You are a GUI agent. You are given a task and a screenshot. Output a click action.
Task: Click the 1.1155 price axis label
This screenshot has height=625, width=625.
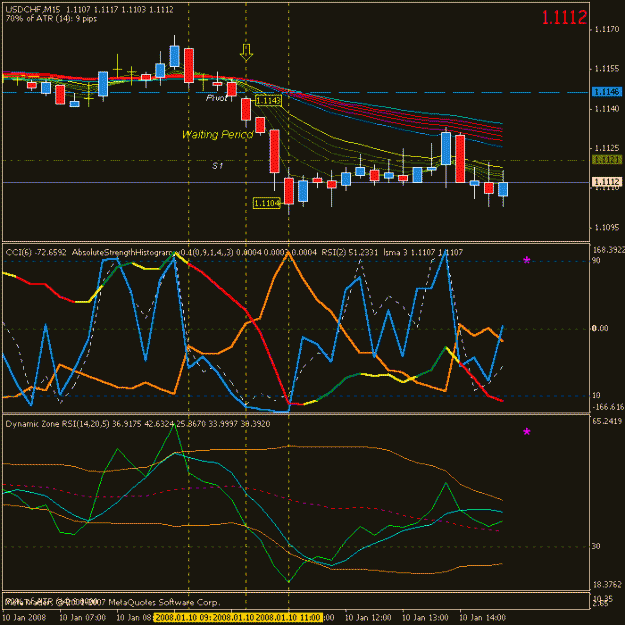coord(607,69)
